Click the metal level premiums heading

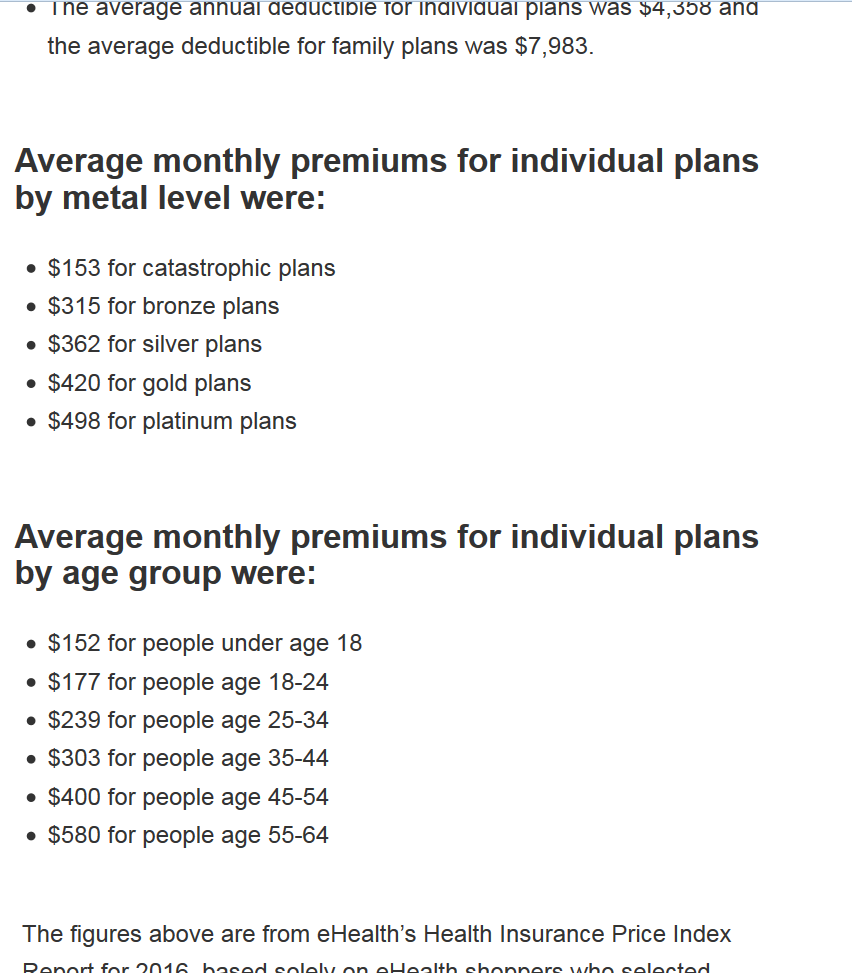387,179
